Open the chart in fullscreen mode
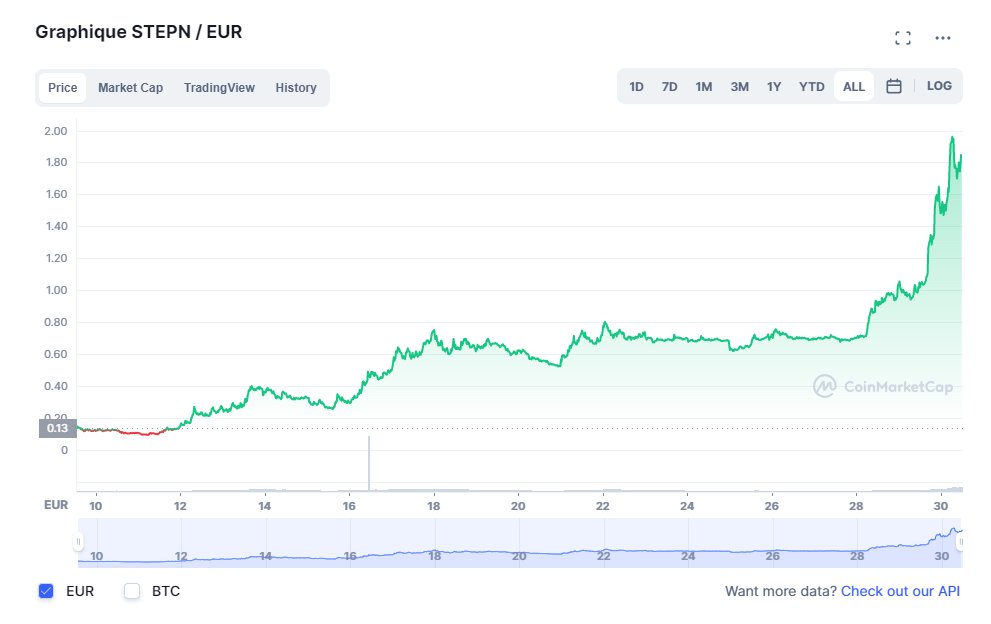 click(903, 38)
